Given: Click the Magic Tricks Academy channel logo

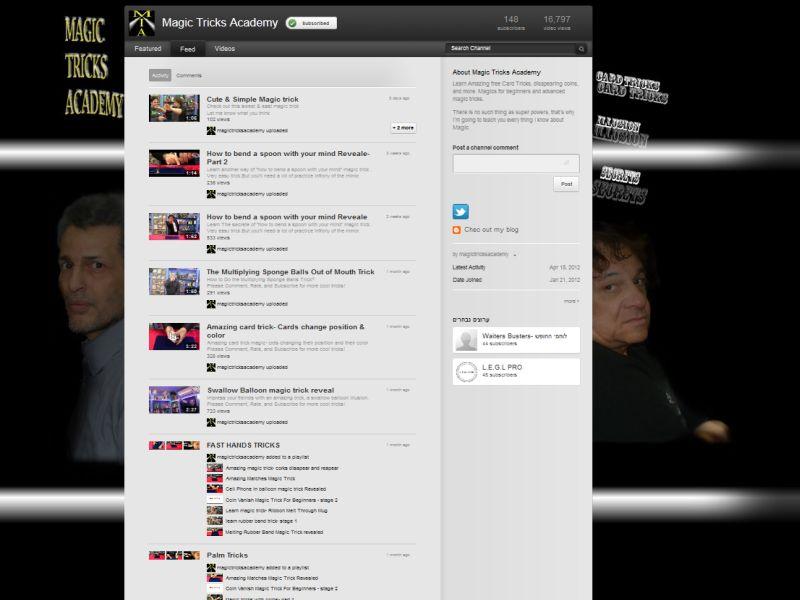Looking at the screenshot, I should 141,23.
